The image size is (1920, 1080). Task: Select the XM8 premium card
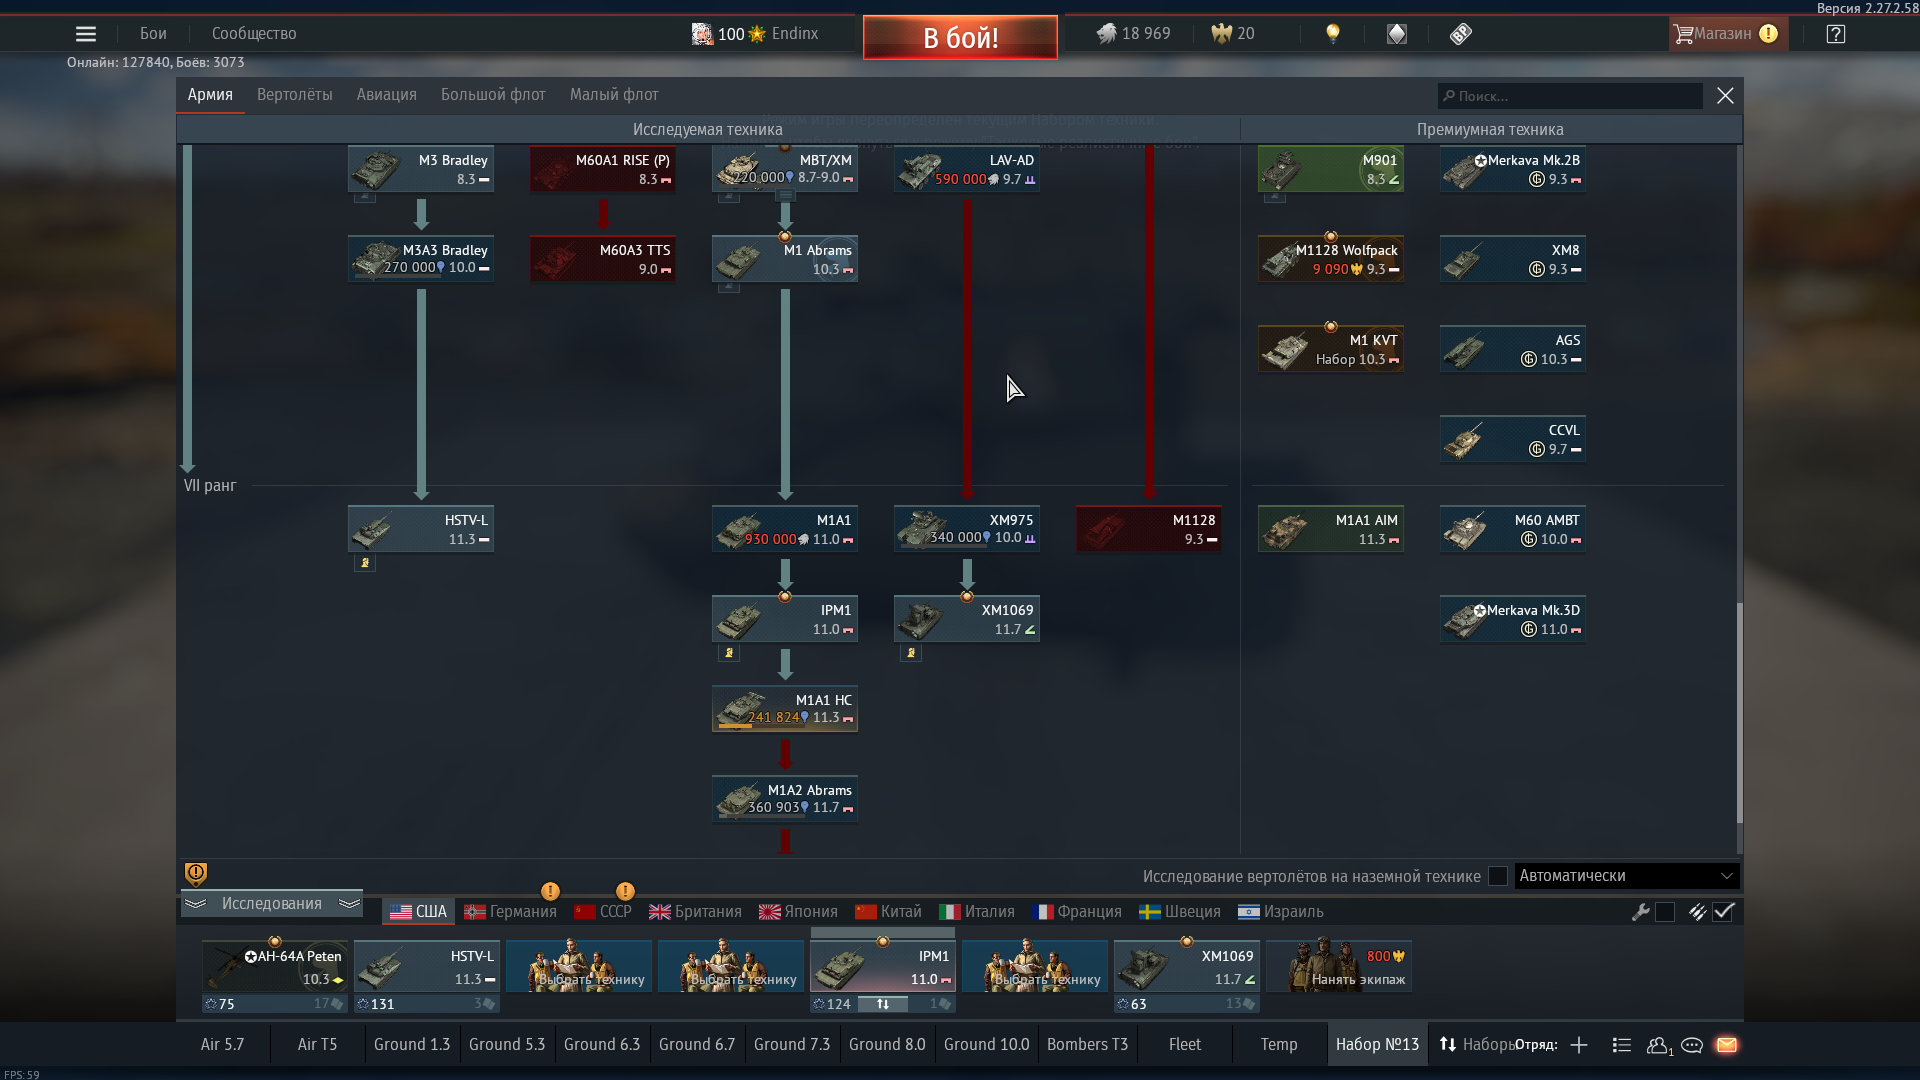pyautogui.click(x=1513, y=259)
